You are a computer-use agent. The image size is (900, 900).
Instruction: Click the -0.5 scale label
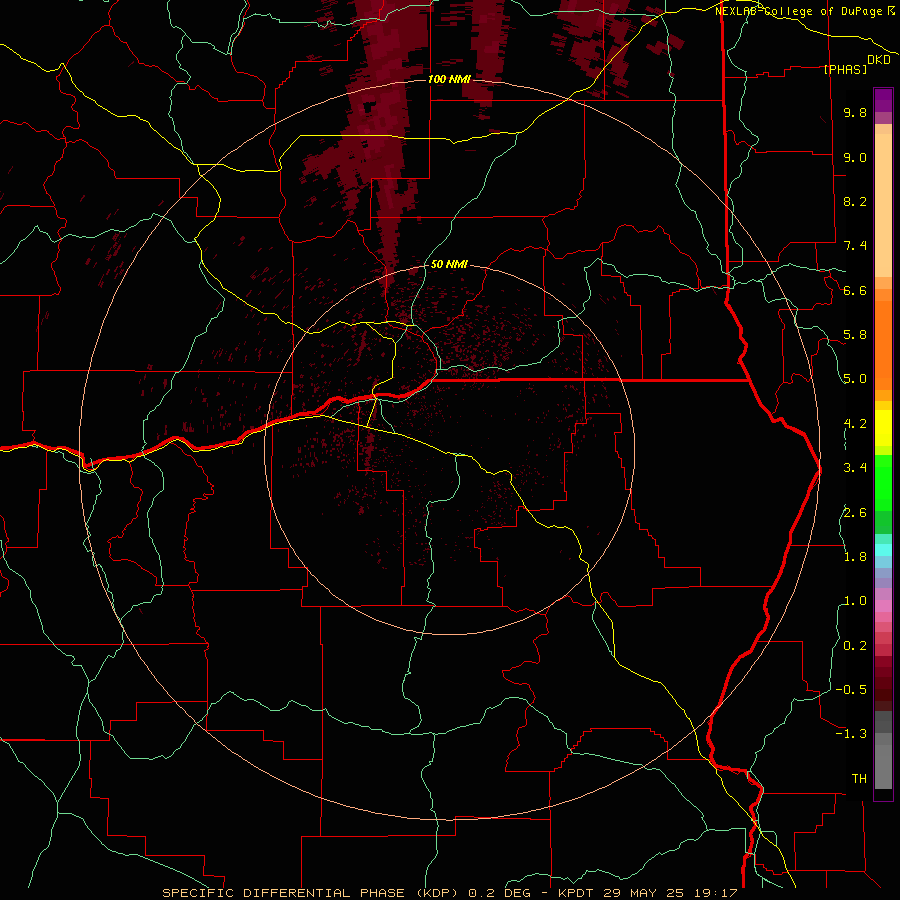coord(851,690)
